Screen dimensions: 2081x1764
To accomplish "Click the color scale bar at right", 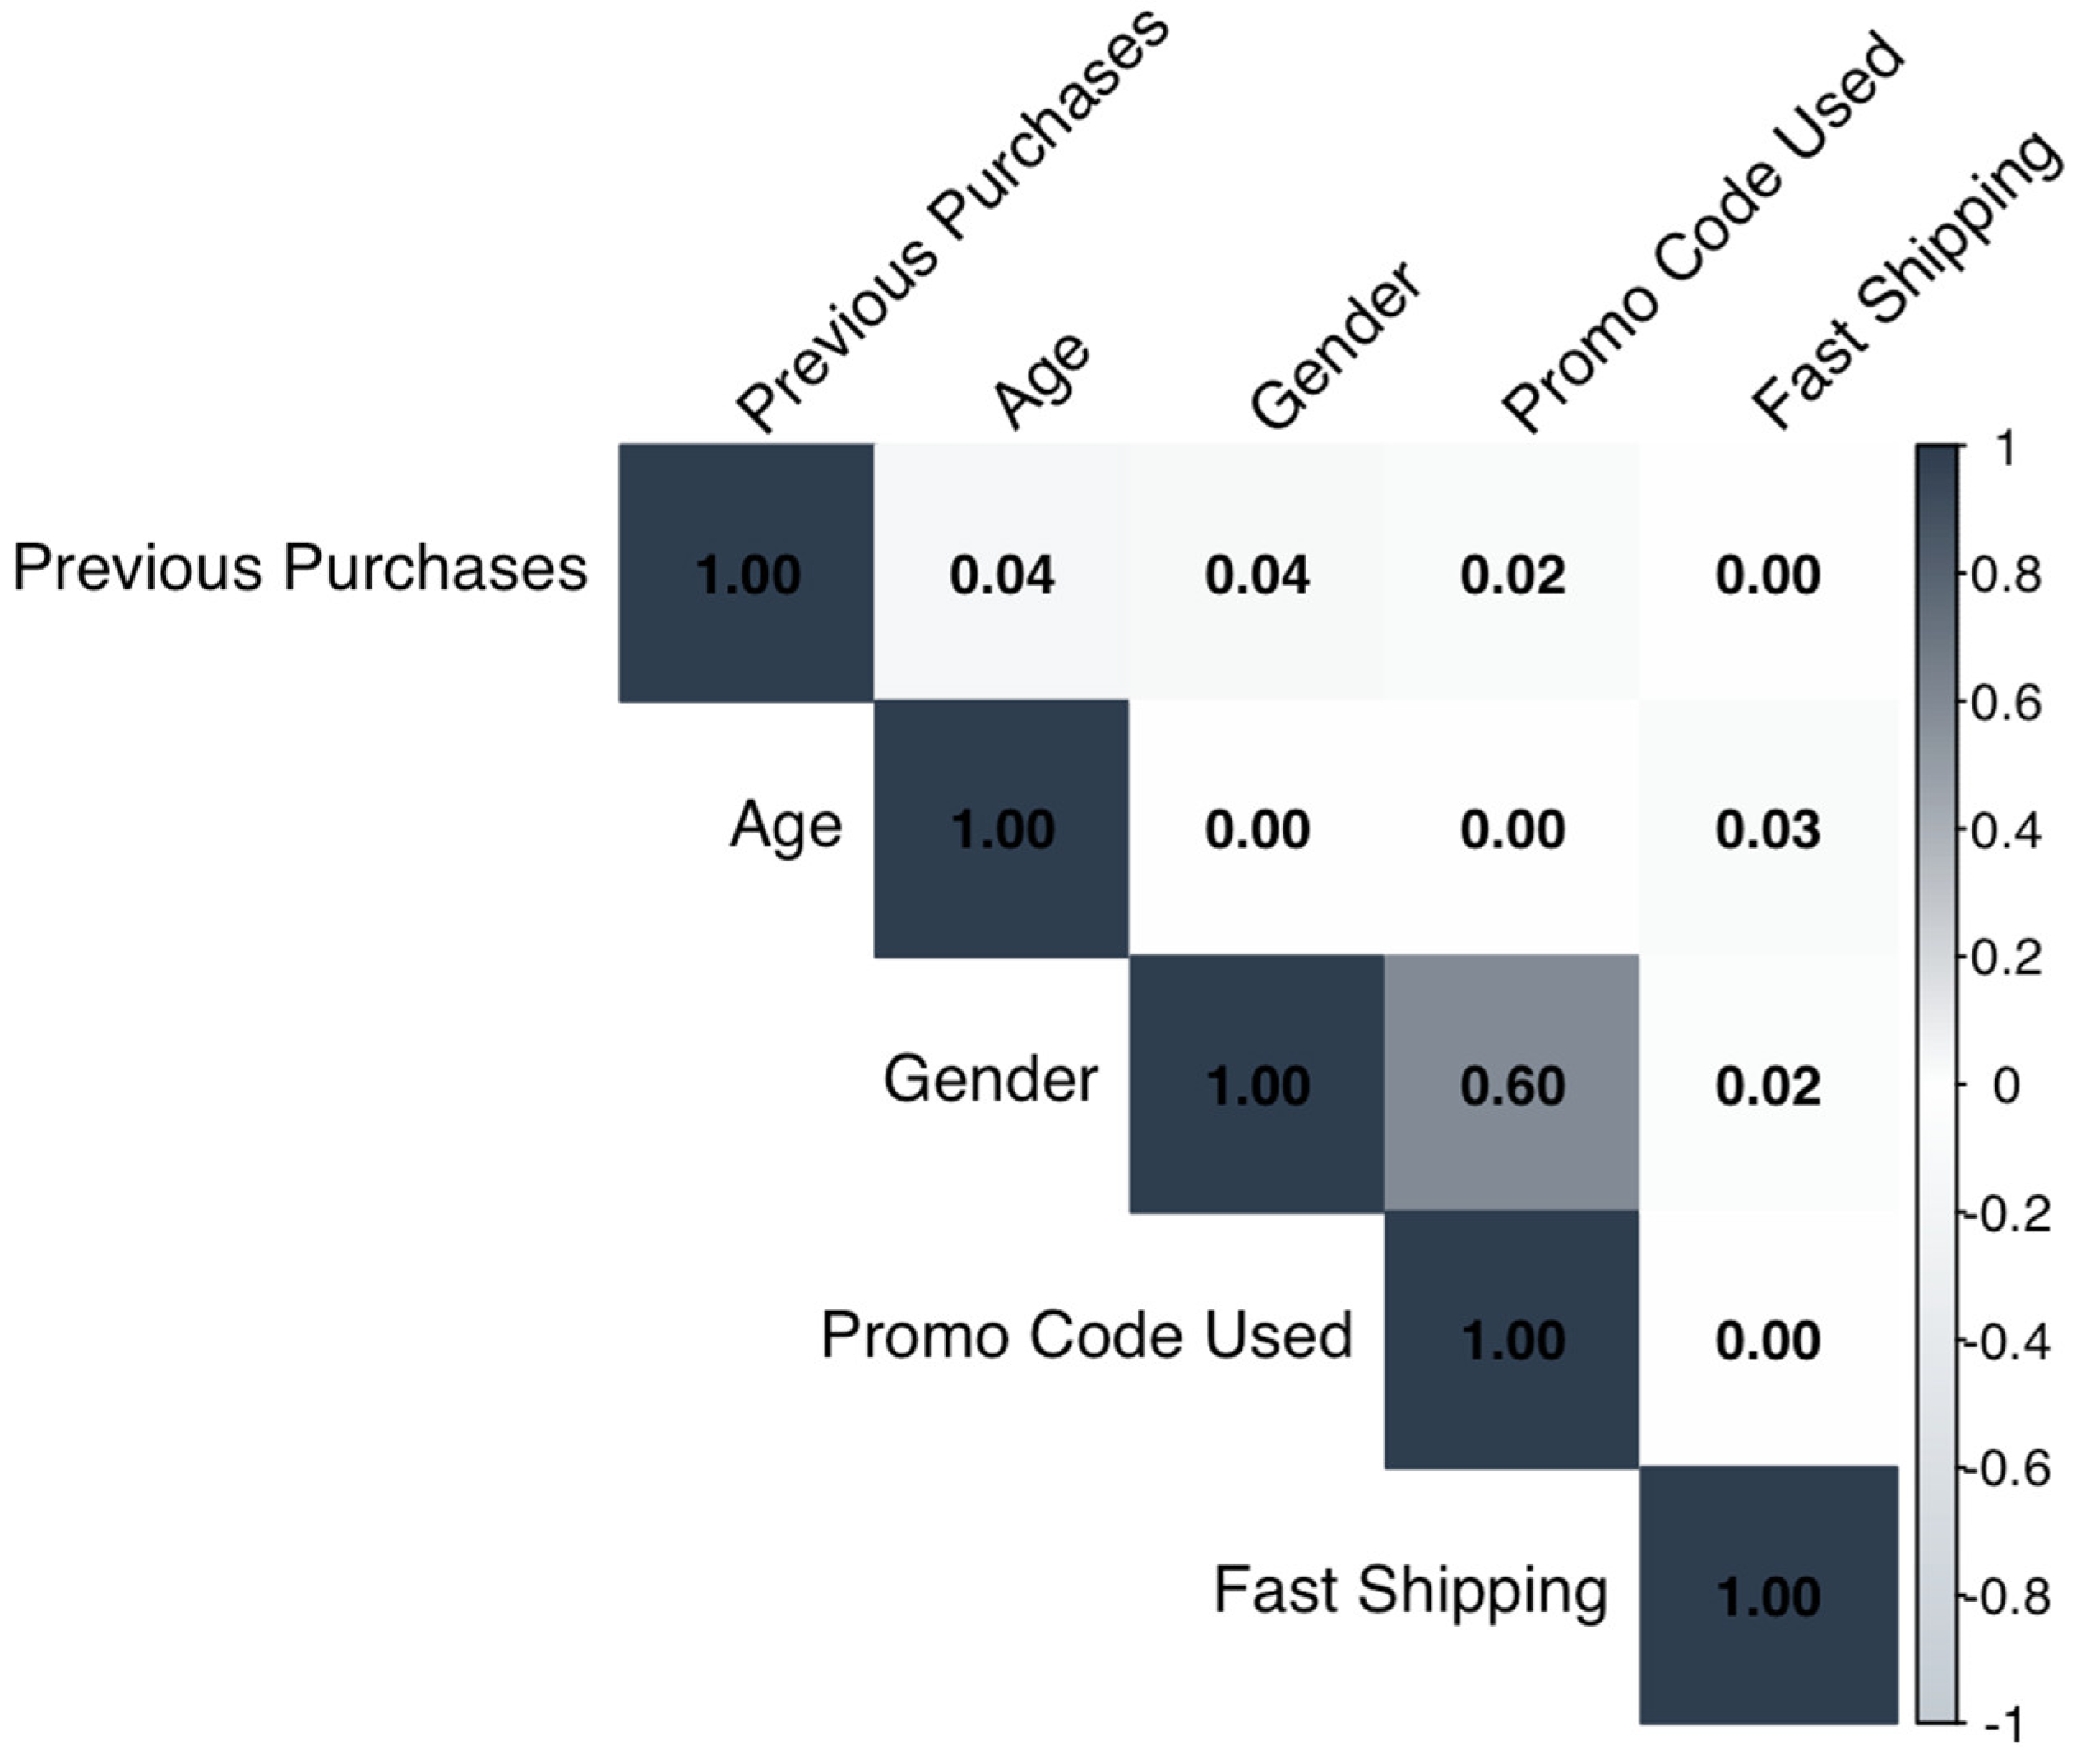I will pos(1939,1084).
